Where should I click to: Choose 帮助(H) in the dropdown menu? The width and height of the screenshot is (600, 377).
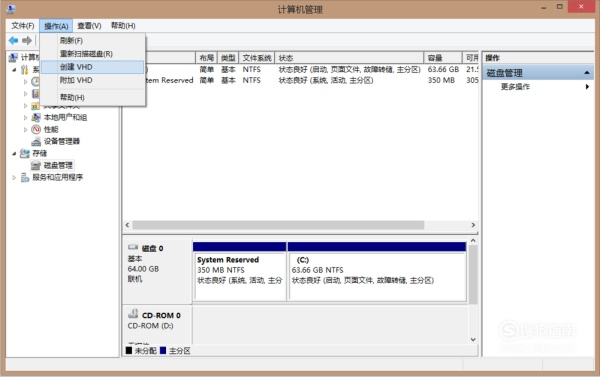[92, 97]
